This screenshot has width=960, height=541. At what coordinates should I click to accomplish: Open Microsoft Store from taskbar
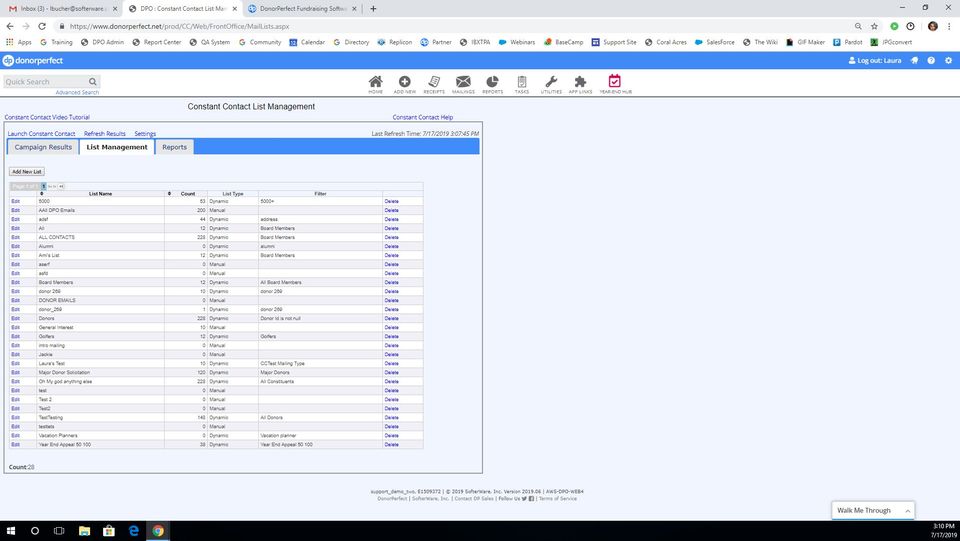point(109,531)
